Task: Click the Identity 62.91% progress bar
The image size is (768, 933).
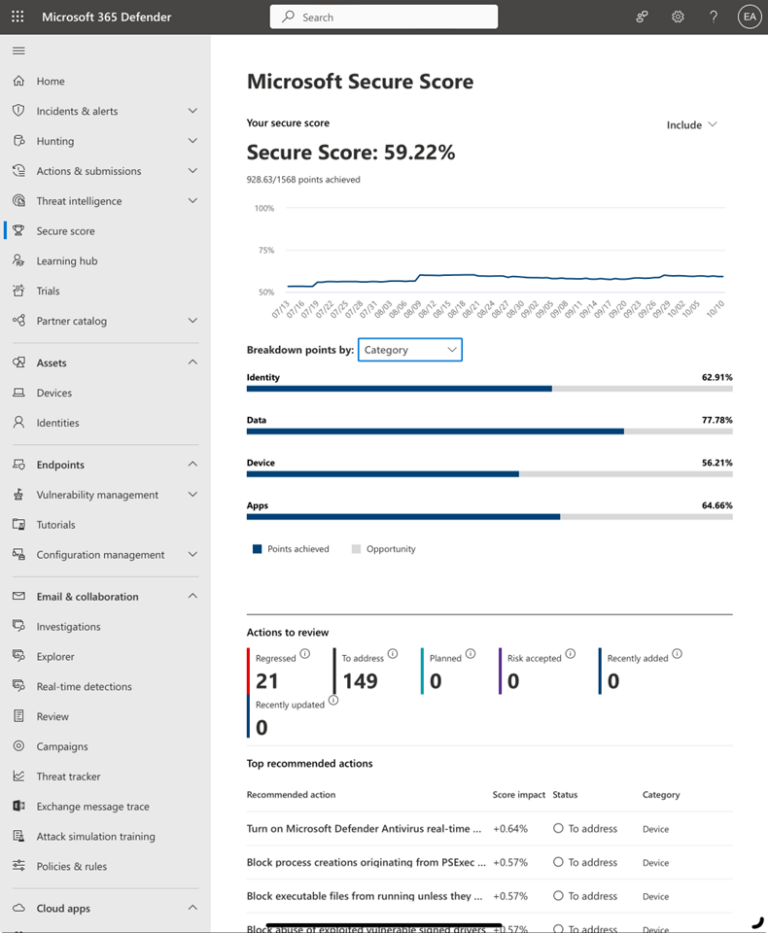Action: (x=490, y=389)
